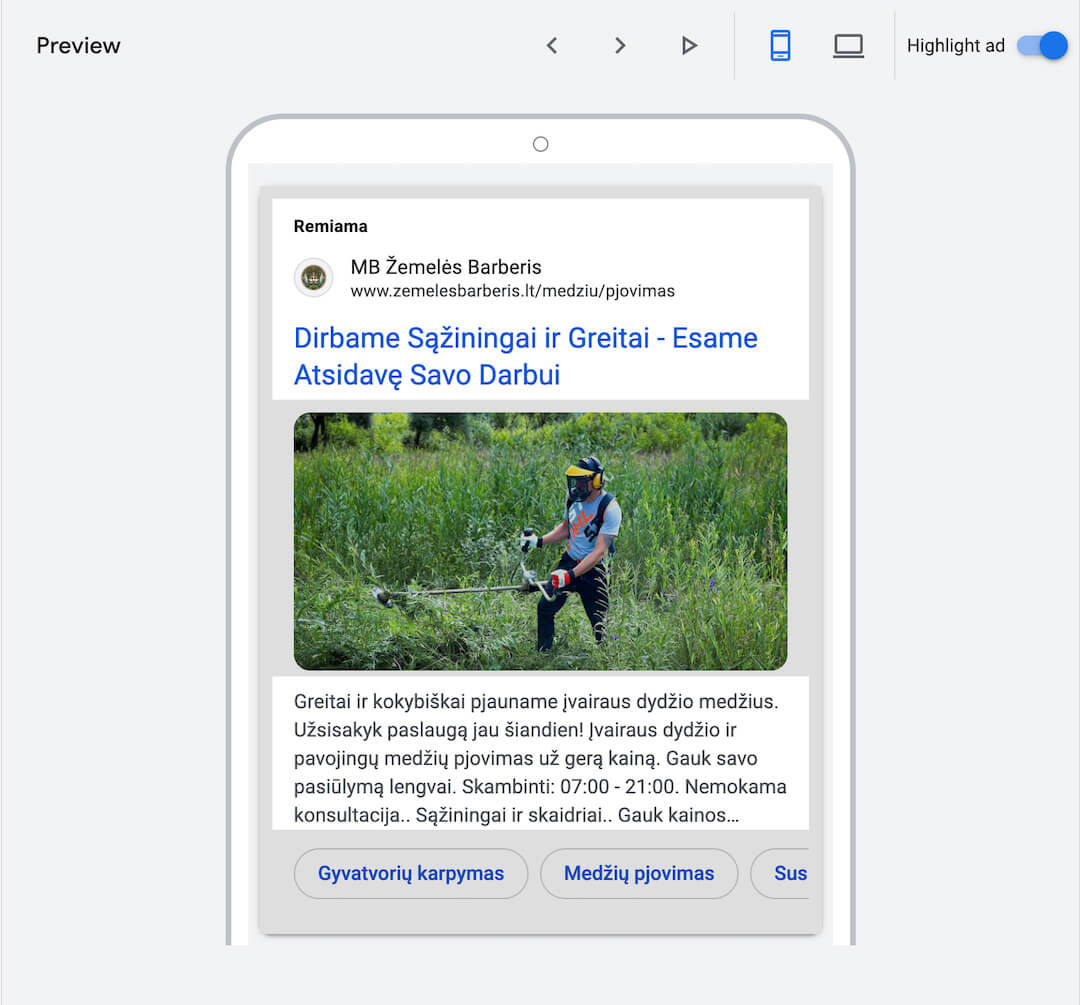The width and height of the screenshot is (1080, 1005).
Task: Click the grass trimming ad image
Action: click(540, 540)
